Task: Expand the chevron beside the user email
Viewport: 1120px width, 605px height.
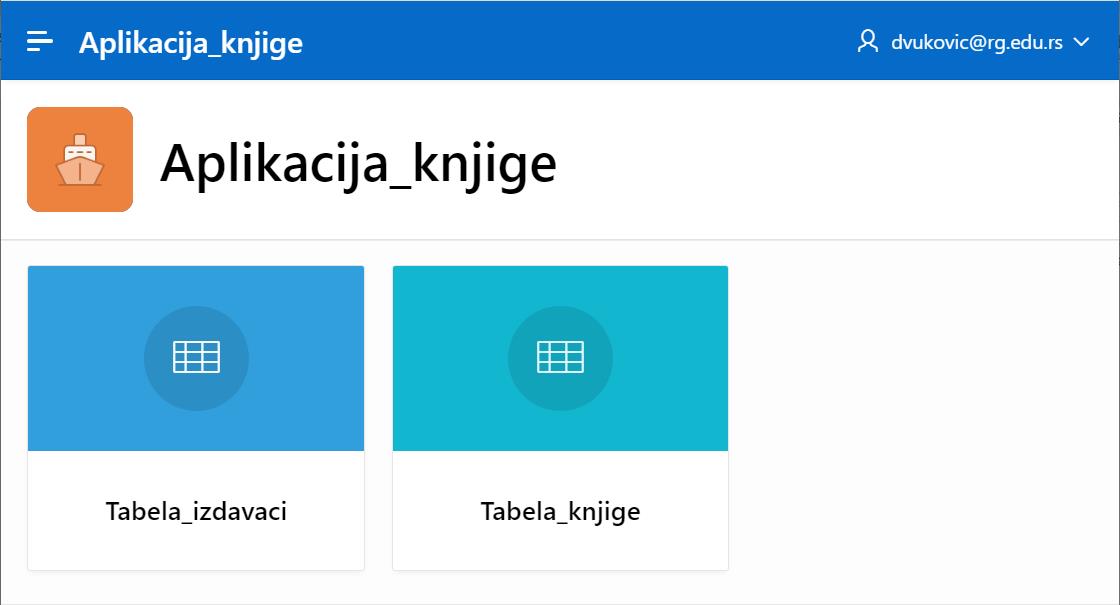Action: pos(1081,42)
